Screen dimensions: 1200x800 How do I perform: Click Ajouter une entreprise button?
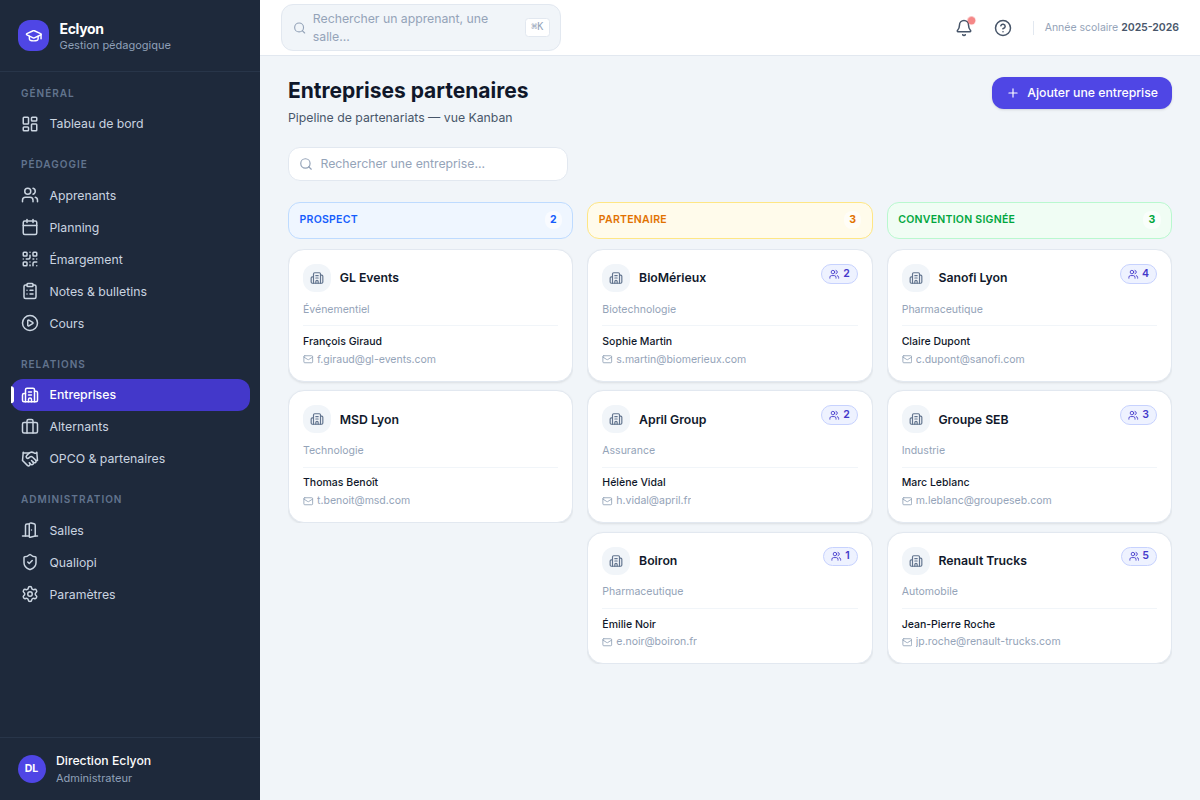(1081, 93)
